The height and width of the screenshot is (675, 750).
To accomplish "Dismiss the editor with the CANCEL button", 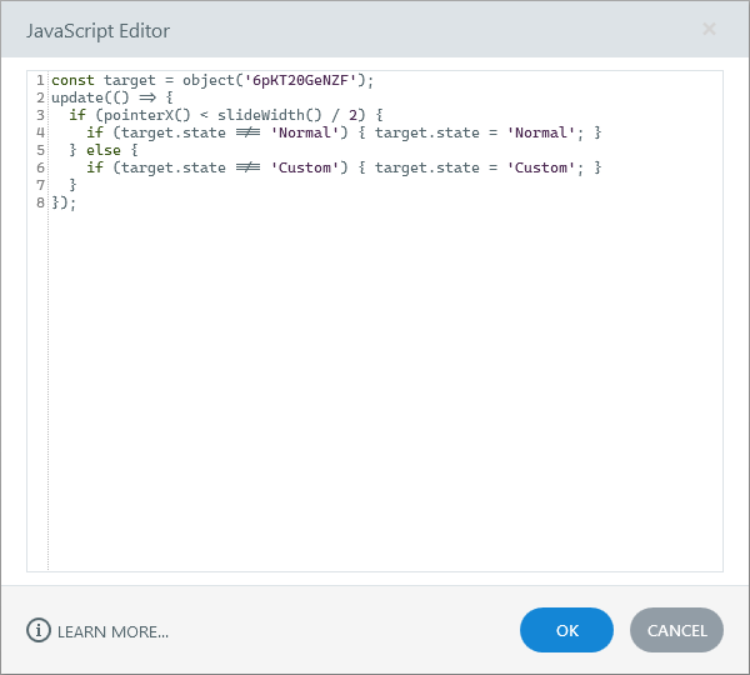I will pyautogui.click(x=676, y=630).
